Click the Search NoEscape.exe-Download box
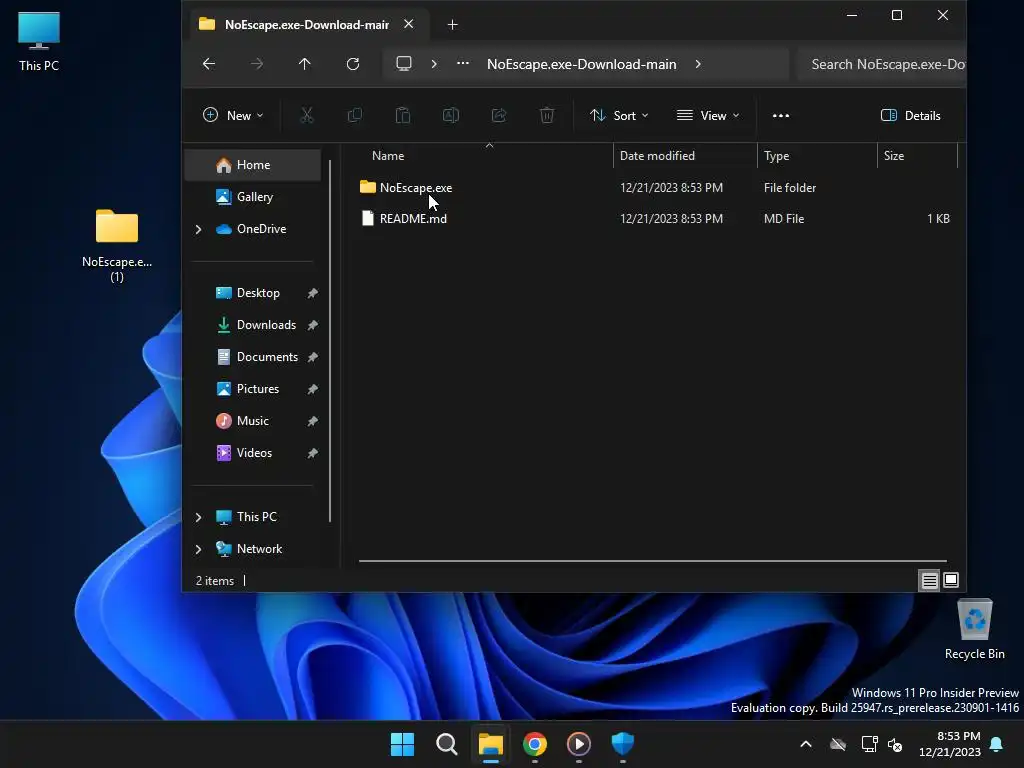 click(882, 64)
